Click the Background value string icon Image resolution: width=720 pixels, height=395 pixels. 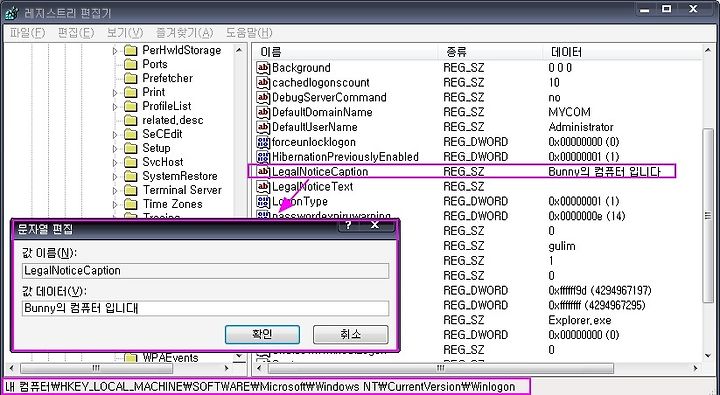(263, 68)
